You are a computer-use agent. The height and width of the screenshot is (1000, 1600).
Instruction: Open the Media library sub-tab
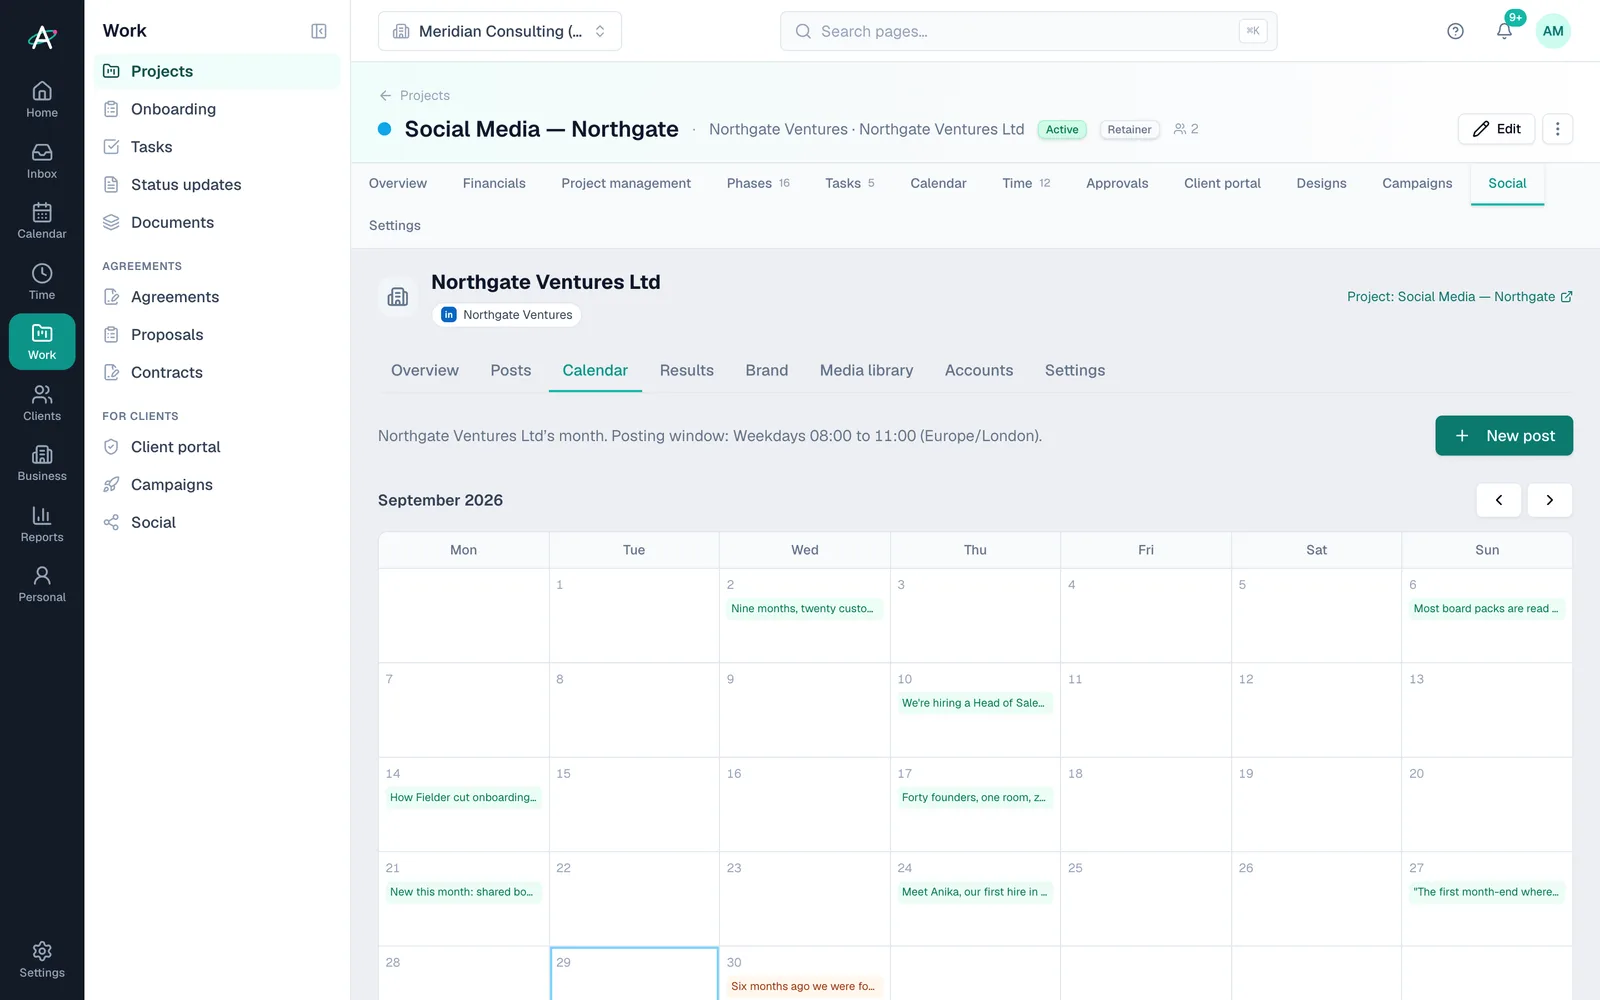click(866, 370)
